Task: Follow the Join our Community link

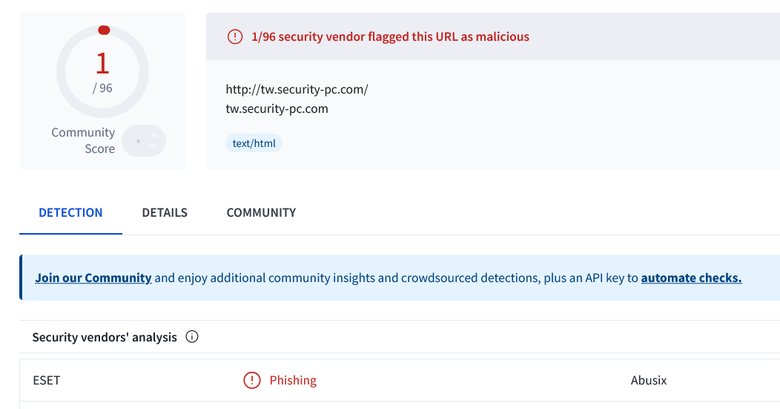Action: [93, 278]
